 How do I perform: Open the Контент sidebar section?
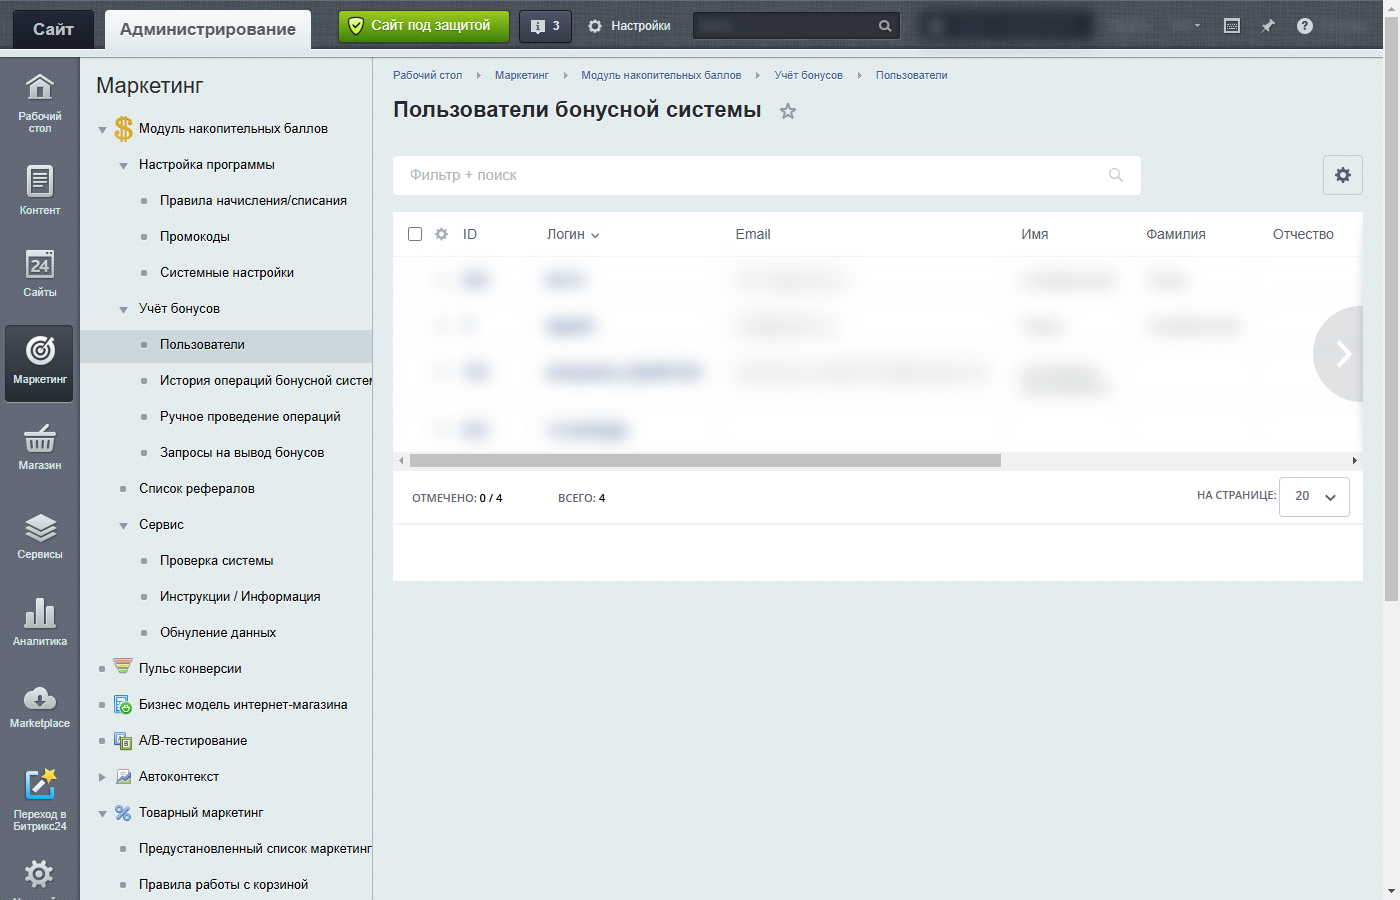[40, 189]
